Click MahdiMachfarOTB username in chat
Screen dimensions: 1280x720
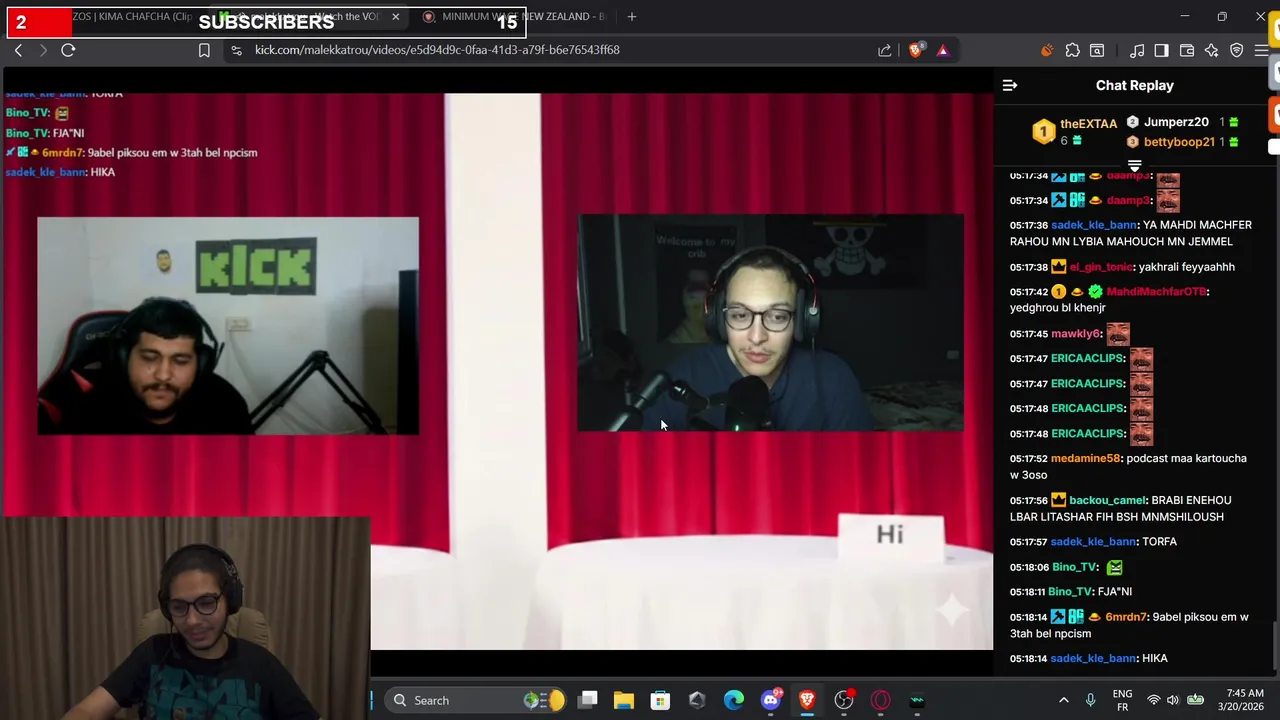(1156, 292)
